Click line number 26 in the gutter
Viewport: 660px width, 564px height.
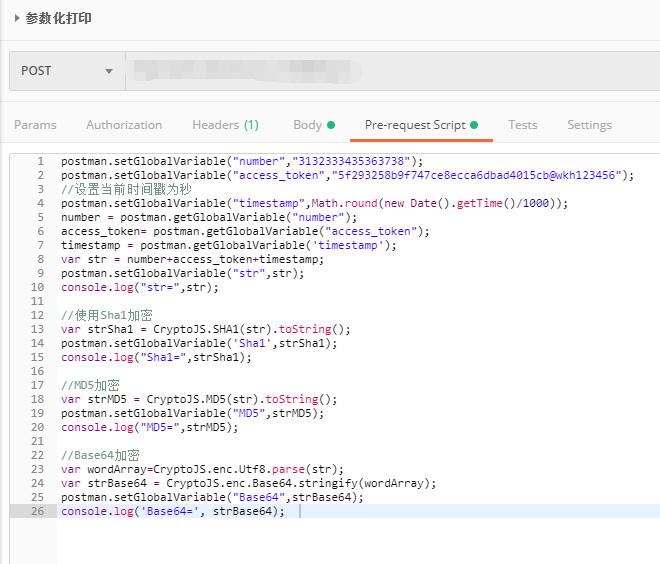(x=37, y=511)
